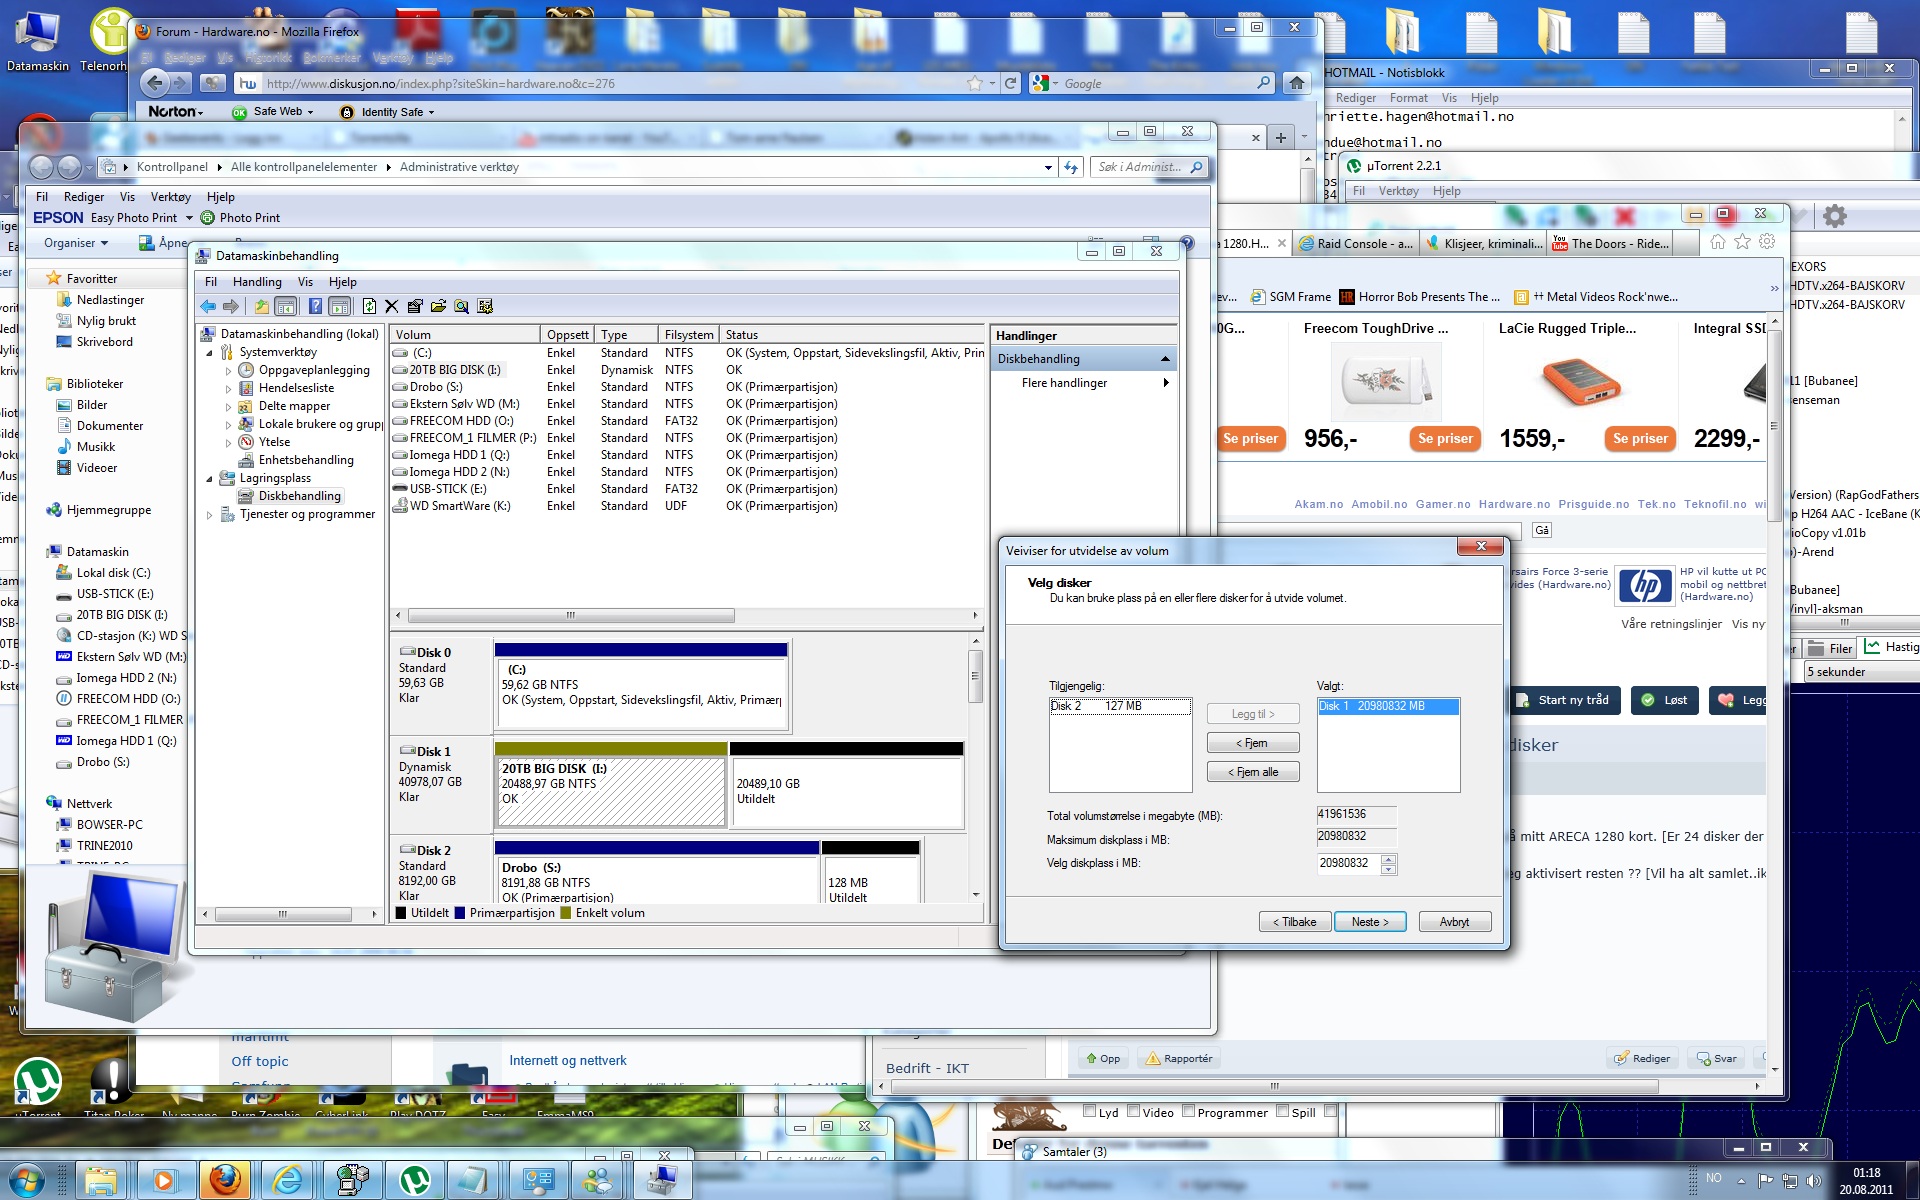1920x1200 pixels.
Task: Check the Spill checkbox
Action: pyautogui.click(x=1283, y=1111)
